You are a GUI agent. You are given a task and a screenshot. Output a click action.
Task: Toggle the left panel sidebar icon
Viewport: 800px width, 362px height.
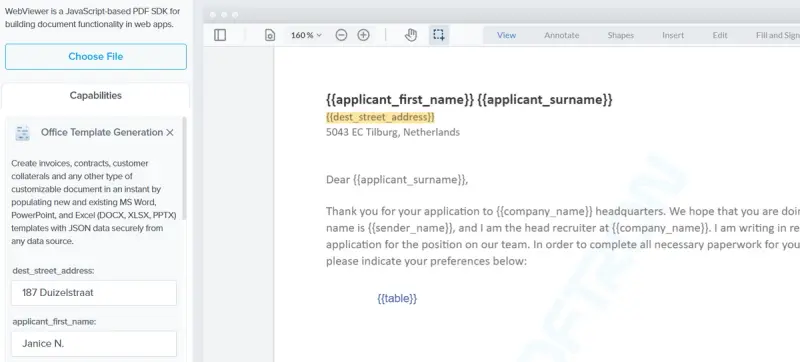pyautogui.click(x=220, y=35)
